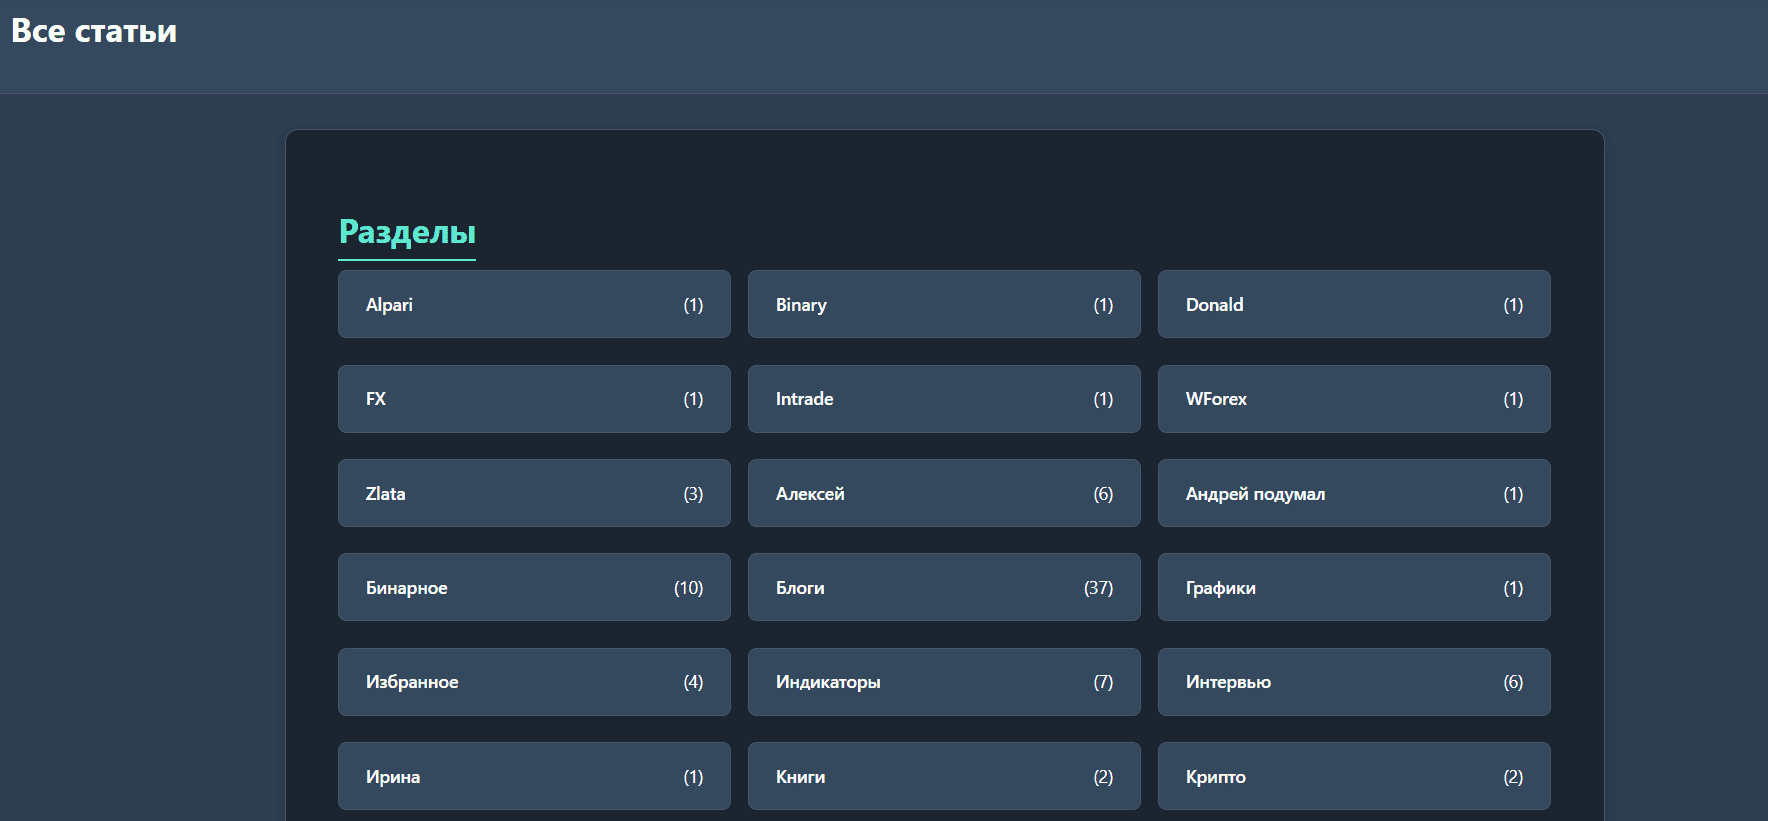Open the Графики category
This screenshot has width=1768, height=821.
pos(1353,587)
